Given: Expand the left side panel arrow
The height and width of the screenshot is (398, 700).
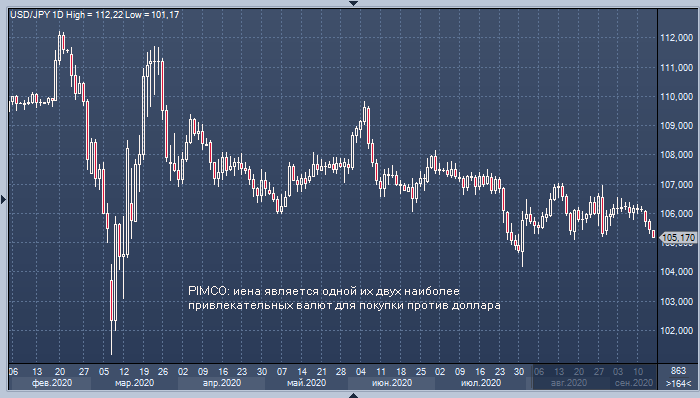Looking at the screenshot, I should [x=3, y=199].
